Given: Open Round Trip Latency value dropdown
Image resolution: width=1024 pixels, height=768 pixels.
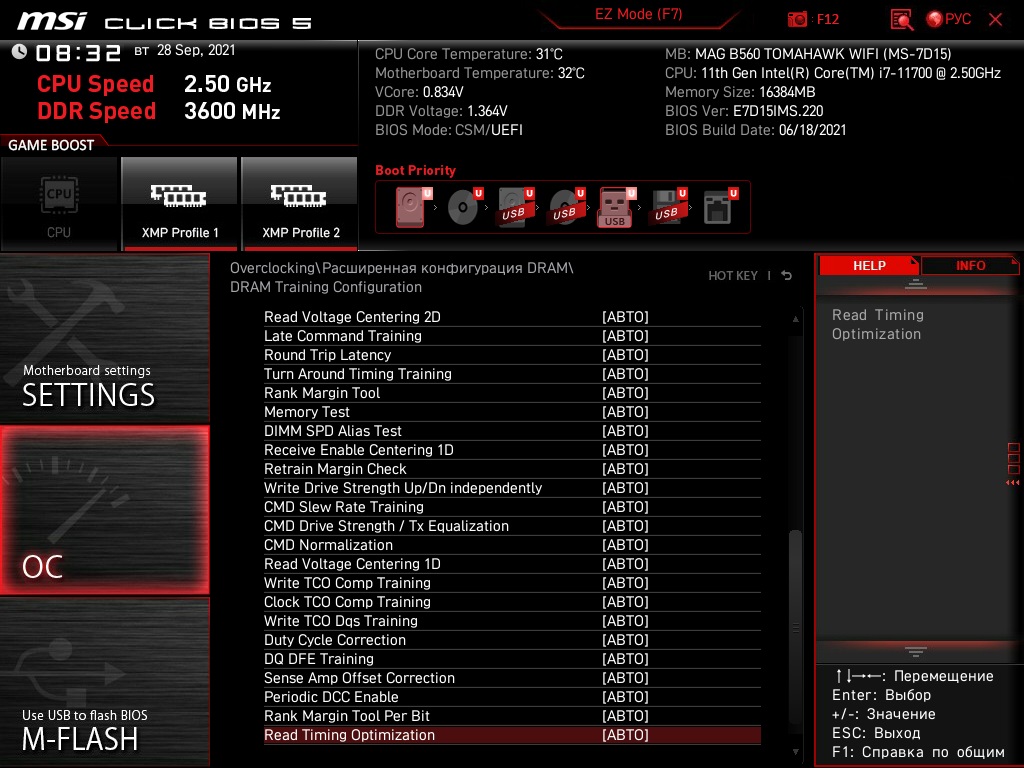Looking at the screenshot, I should [625, 355].
